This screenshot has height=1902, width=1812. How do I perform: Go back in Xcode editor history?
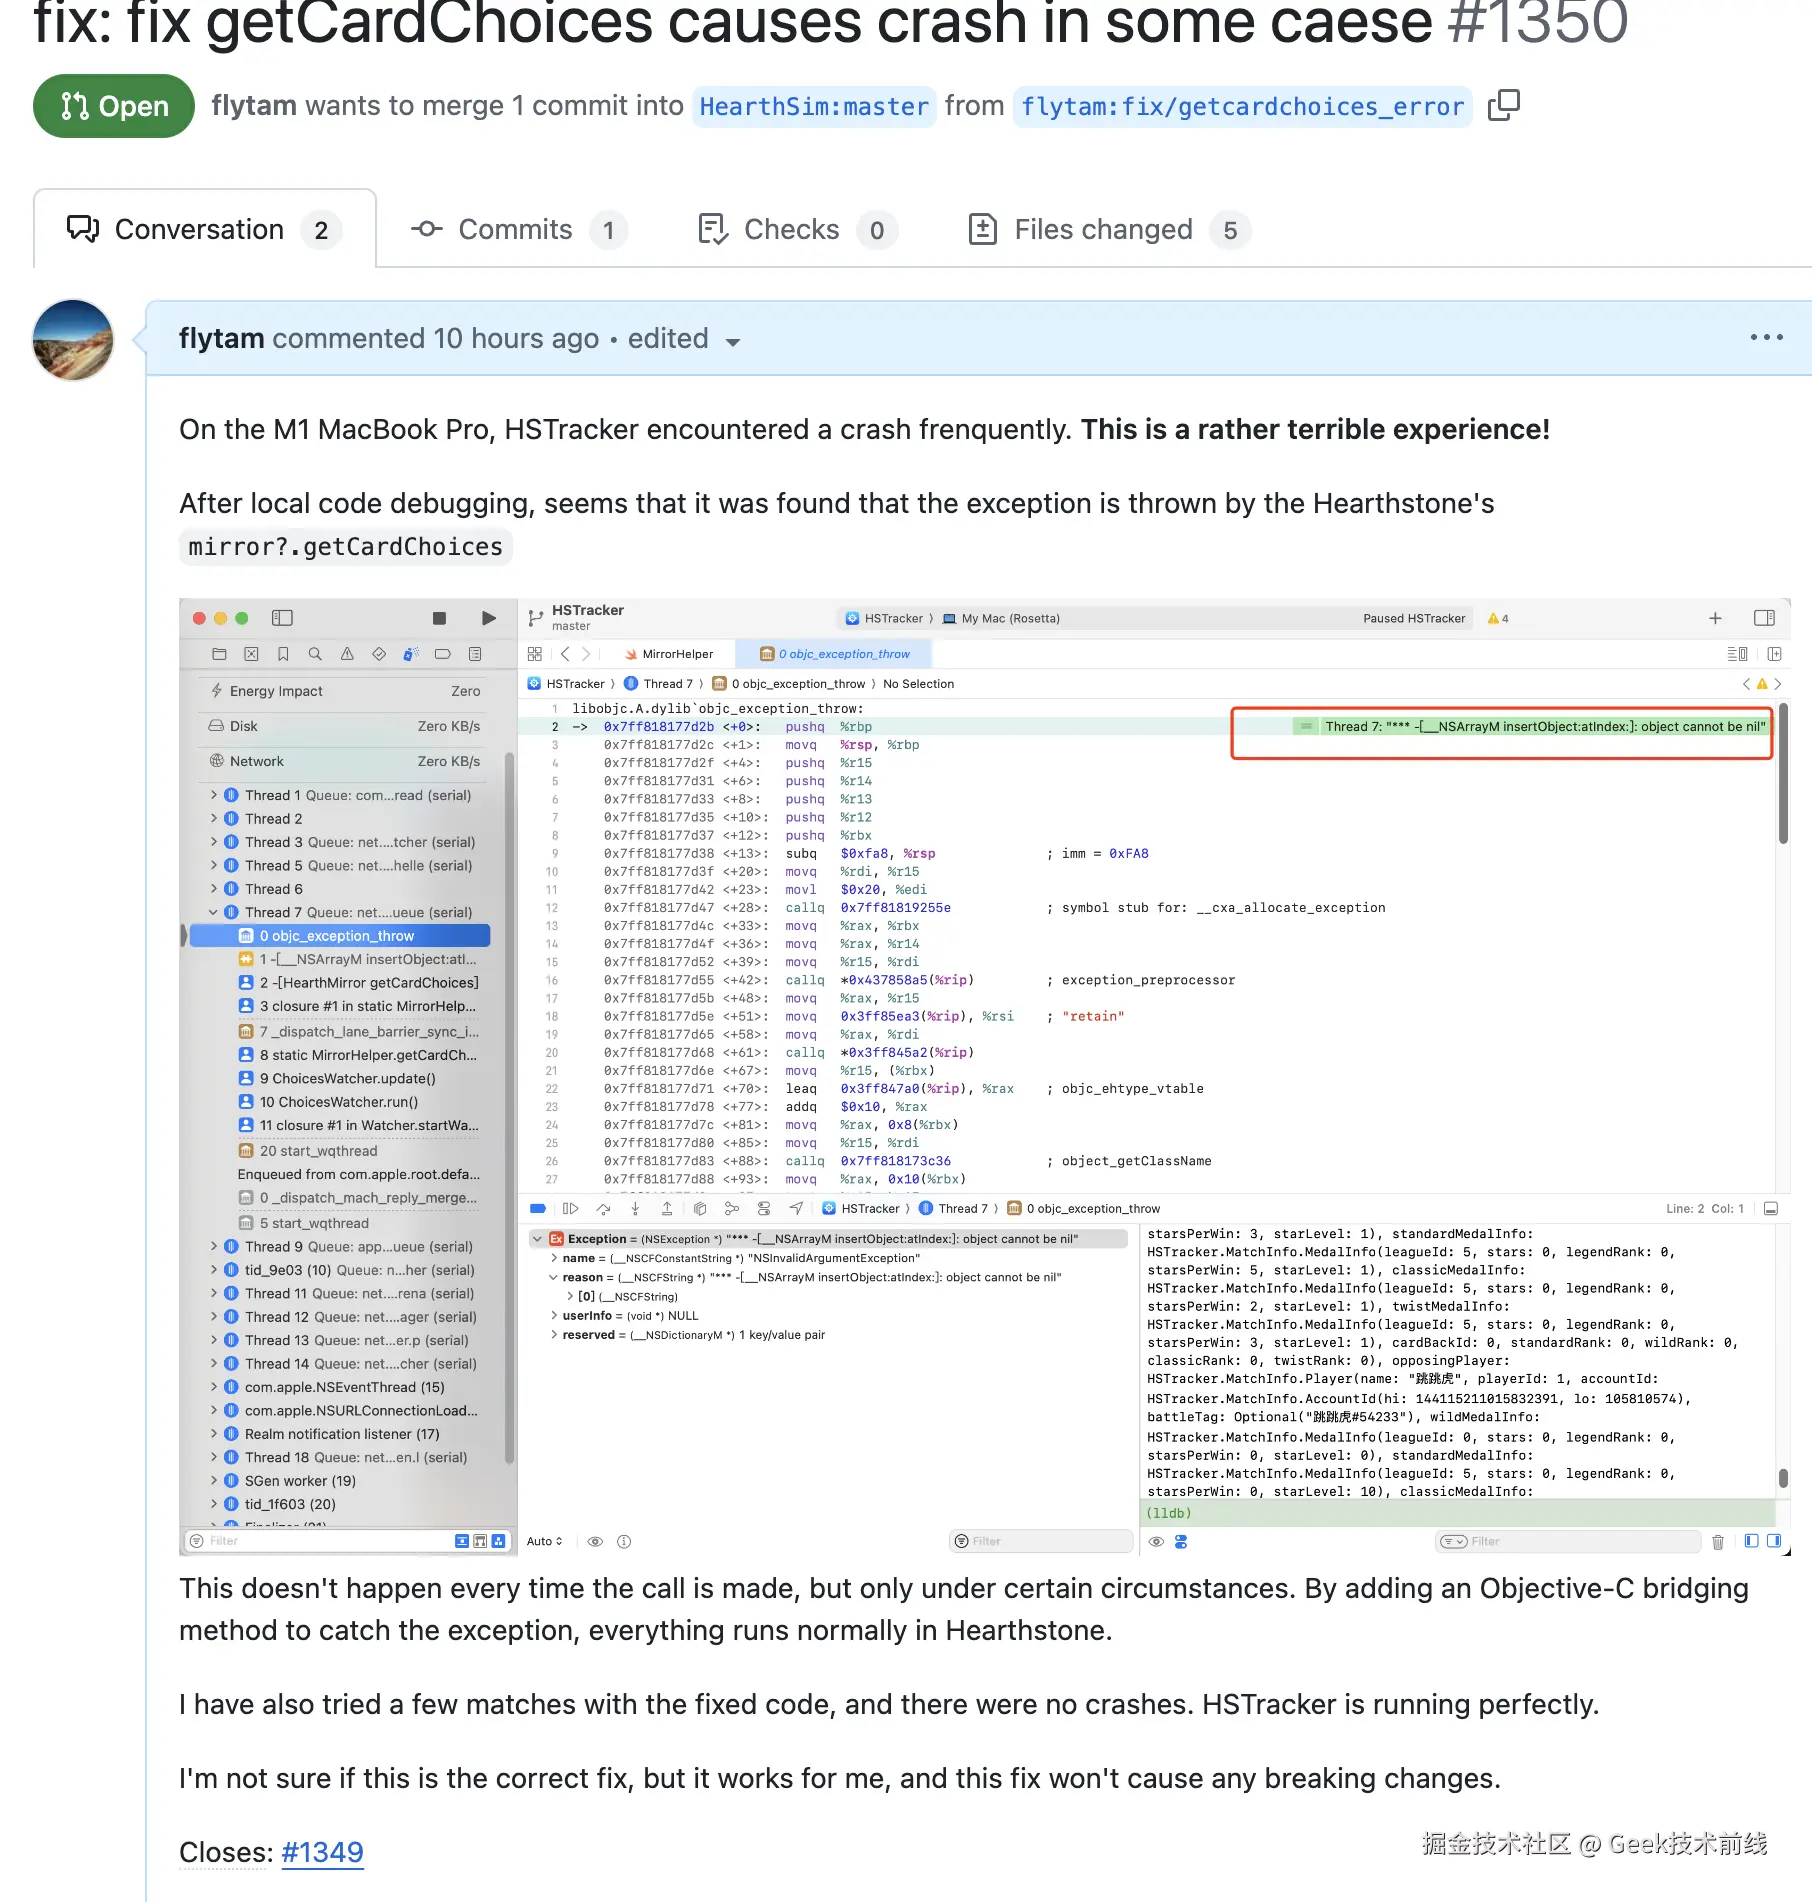click(565, 654)
